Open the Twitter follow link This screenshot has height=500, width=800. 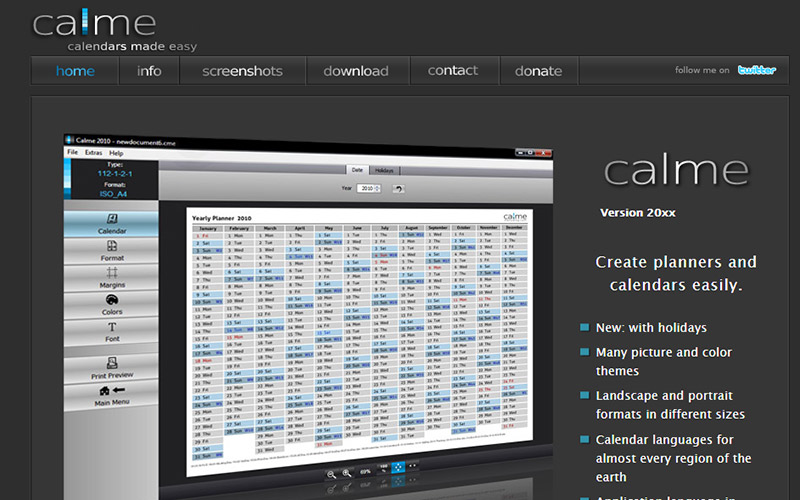[757, 70]
